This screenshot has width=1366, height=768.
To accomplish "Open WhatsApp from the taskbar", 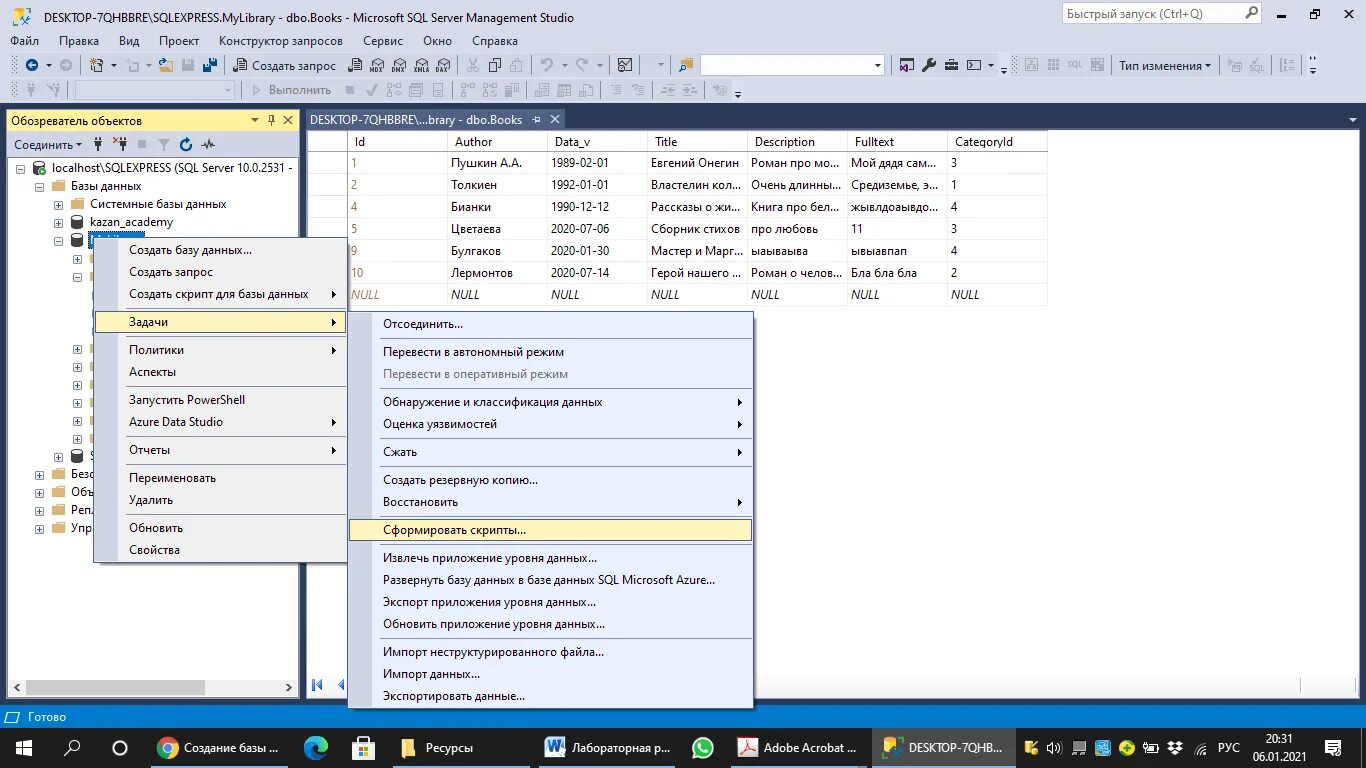I will [703, 748].
